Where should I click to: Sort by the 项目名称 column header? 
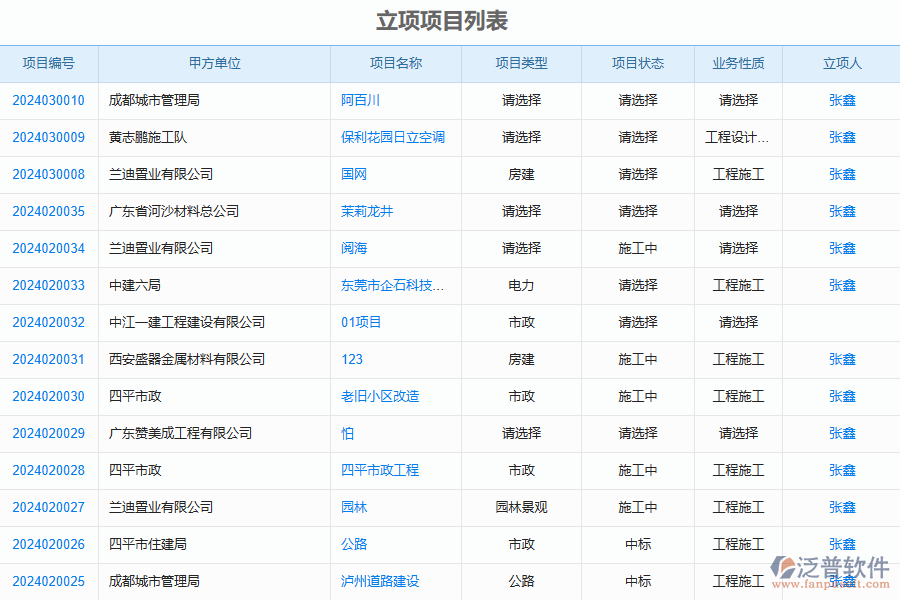396,64
